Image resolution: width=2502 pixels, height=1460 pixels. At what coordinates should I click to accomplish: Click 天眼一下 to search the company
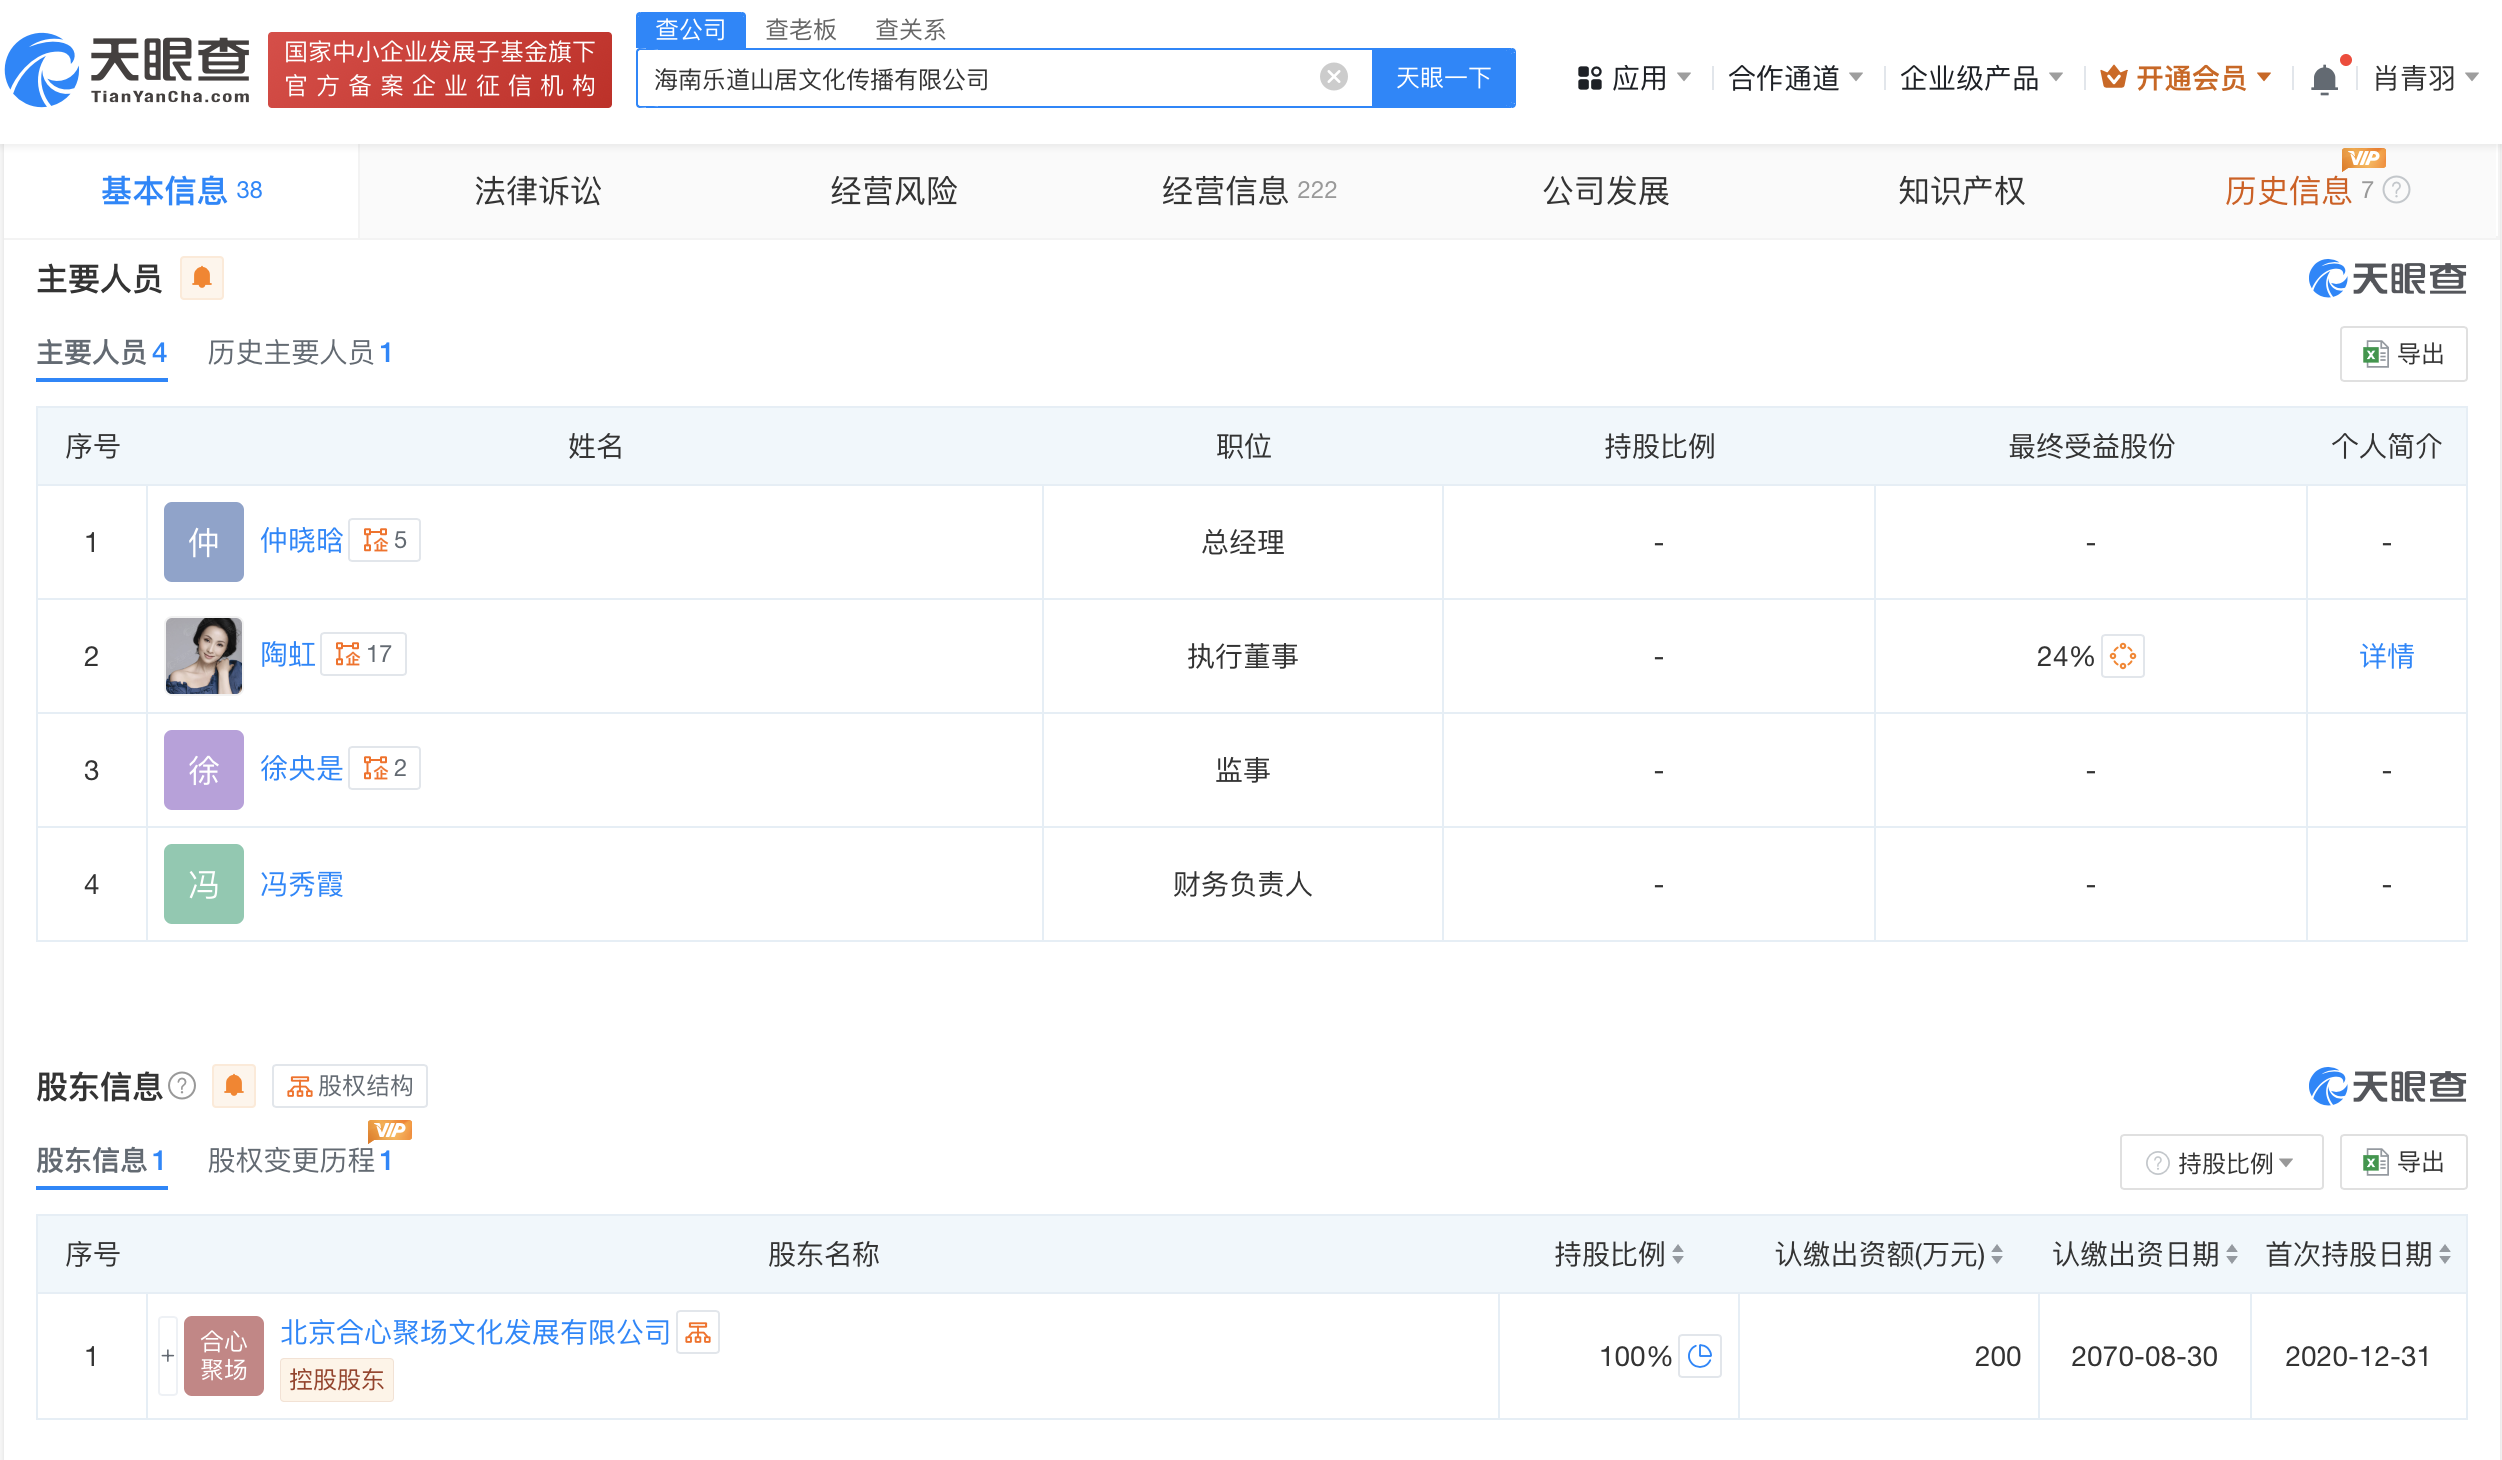tap(1443, 77)
